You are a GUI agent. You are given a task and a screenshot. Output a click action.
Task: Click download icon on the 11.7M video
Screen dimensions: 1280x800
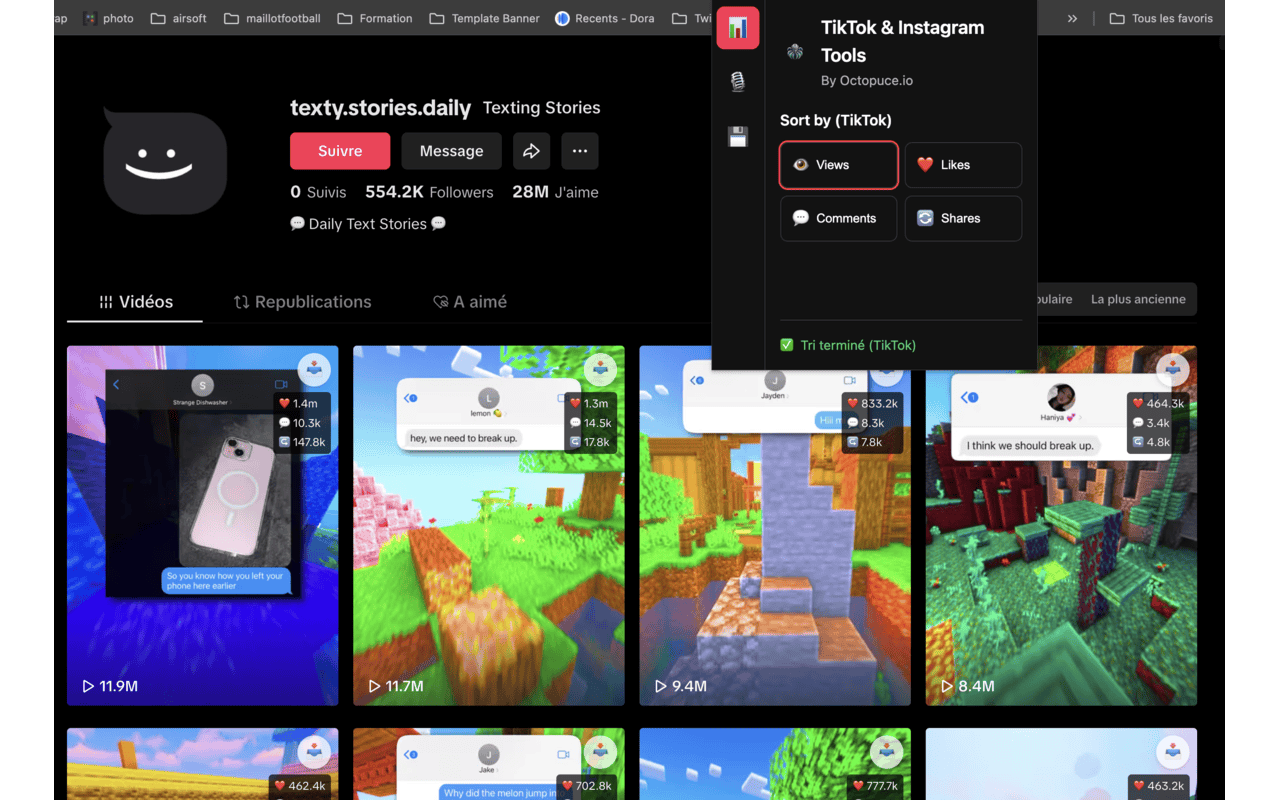601,369
